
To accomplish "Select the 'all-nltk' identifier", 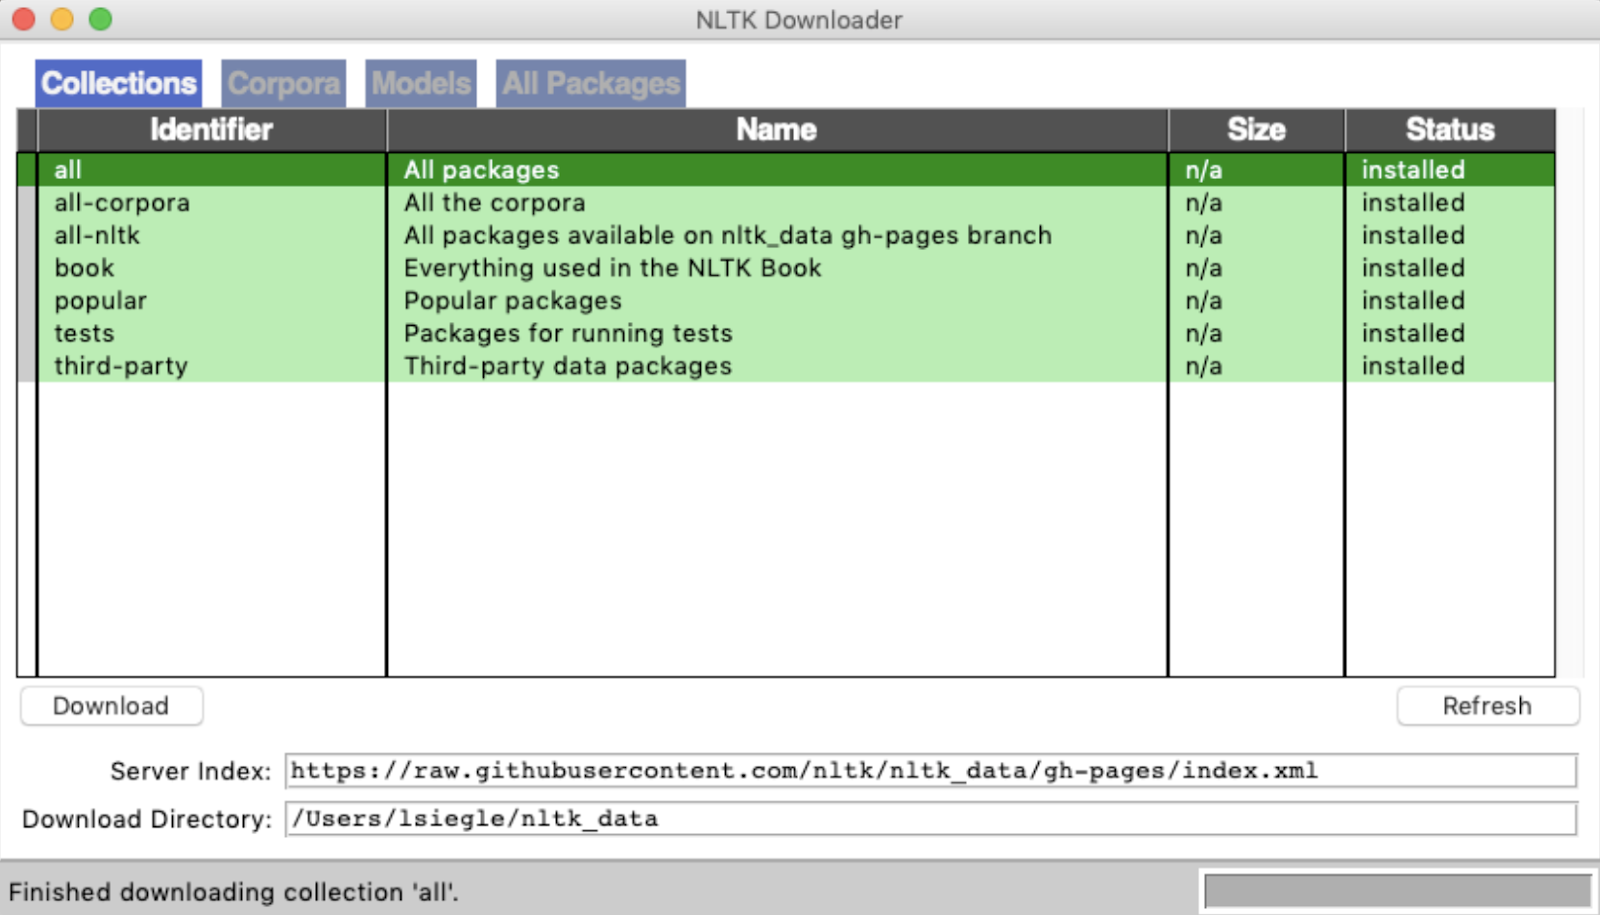I will [x=97, y=236].
